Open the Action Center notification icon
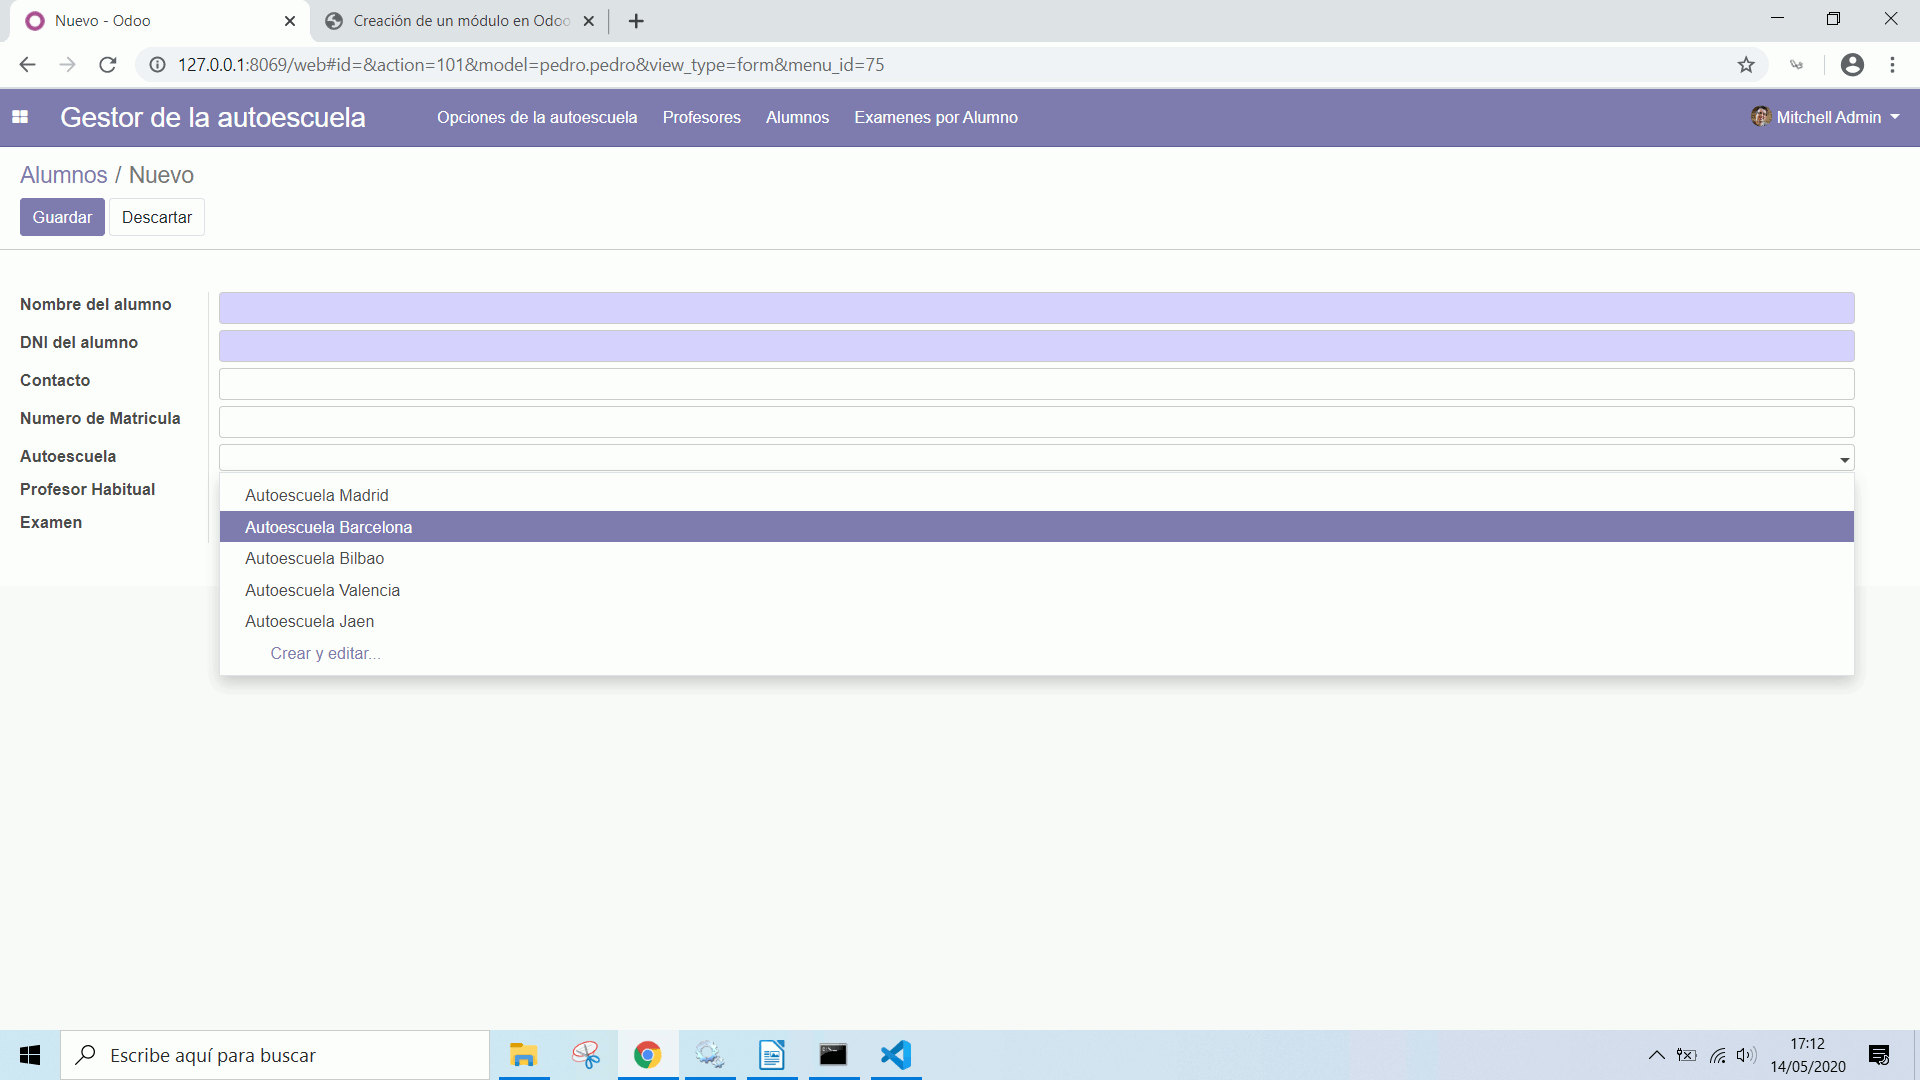 (1879, 1055)
